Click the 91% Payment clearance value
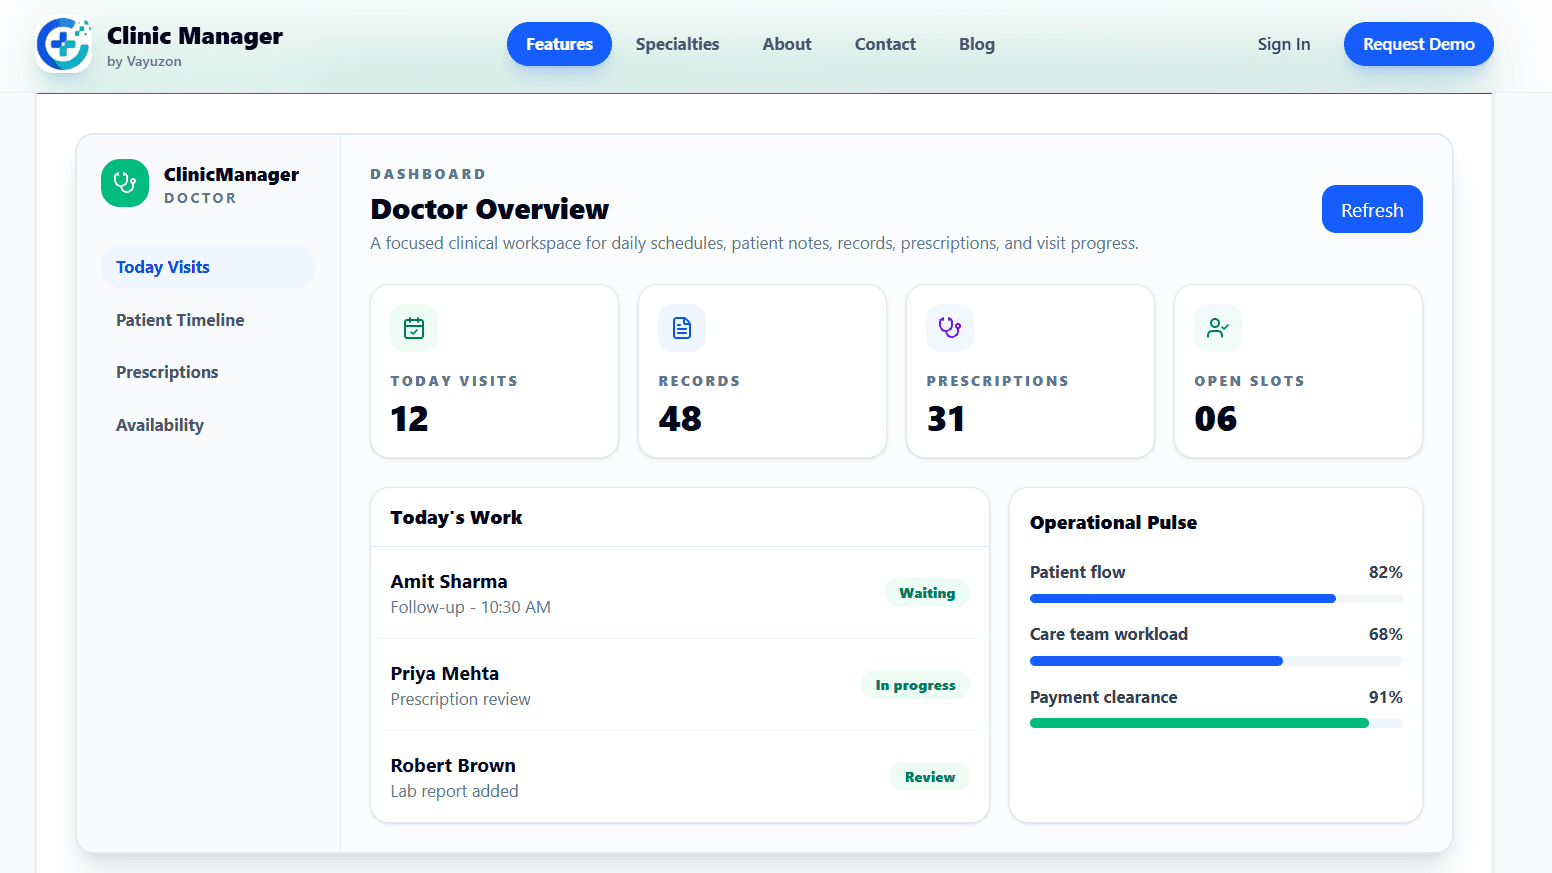 click(x=1386, y=697)
